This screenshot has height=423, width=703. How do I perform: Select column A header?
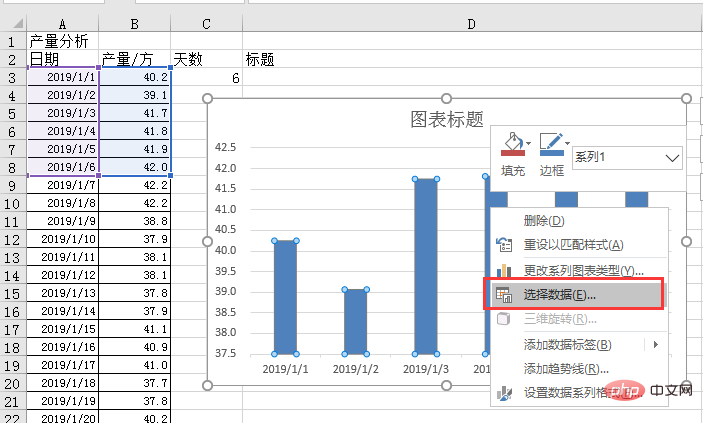(62, 23)
